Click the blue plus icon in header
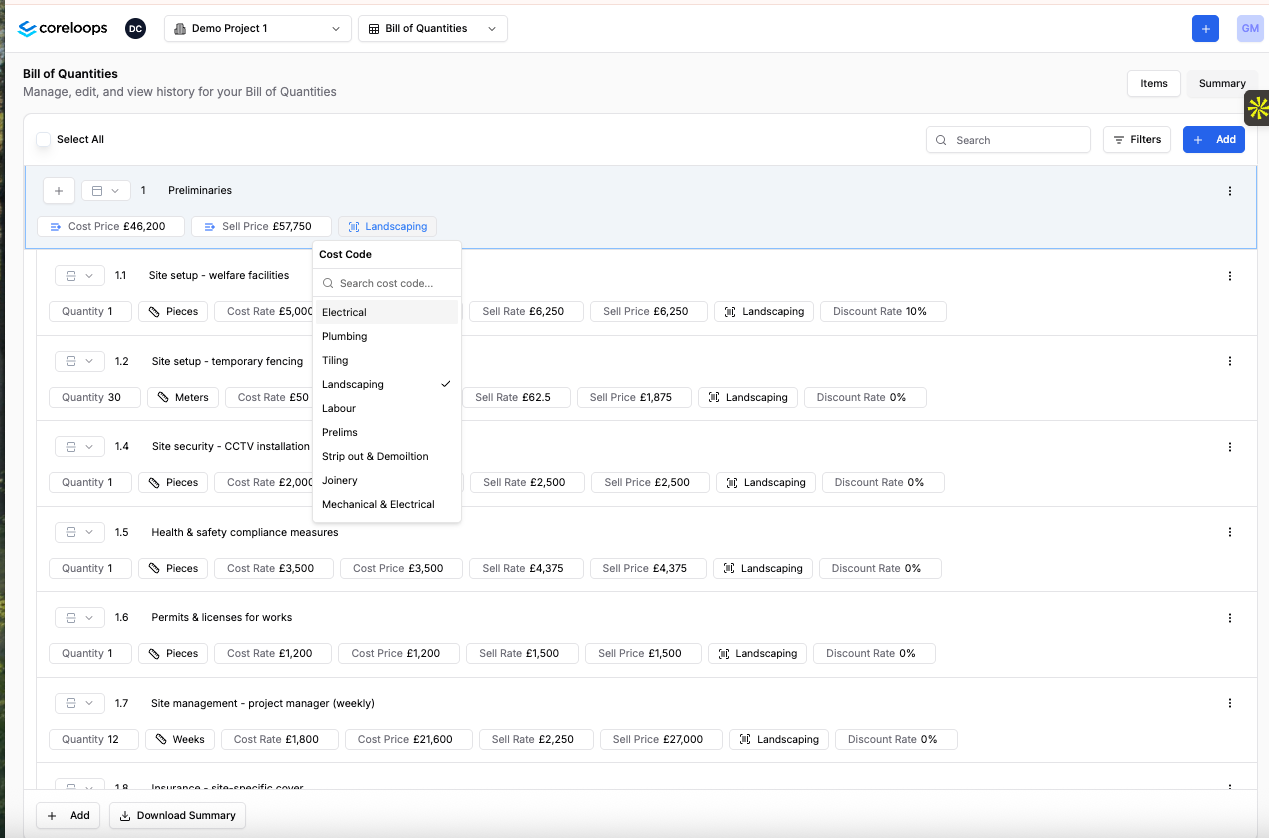Screen dimensions: 1269x838 pyautogui.click(x=1205, y=29)
